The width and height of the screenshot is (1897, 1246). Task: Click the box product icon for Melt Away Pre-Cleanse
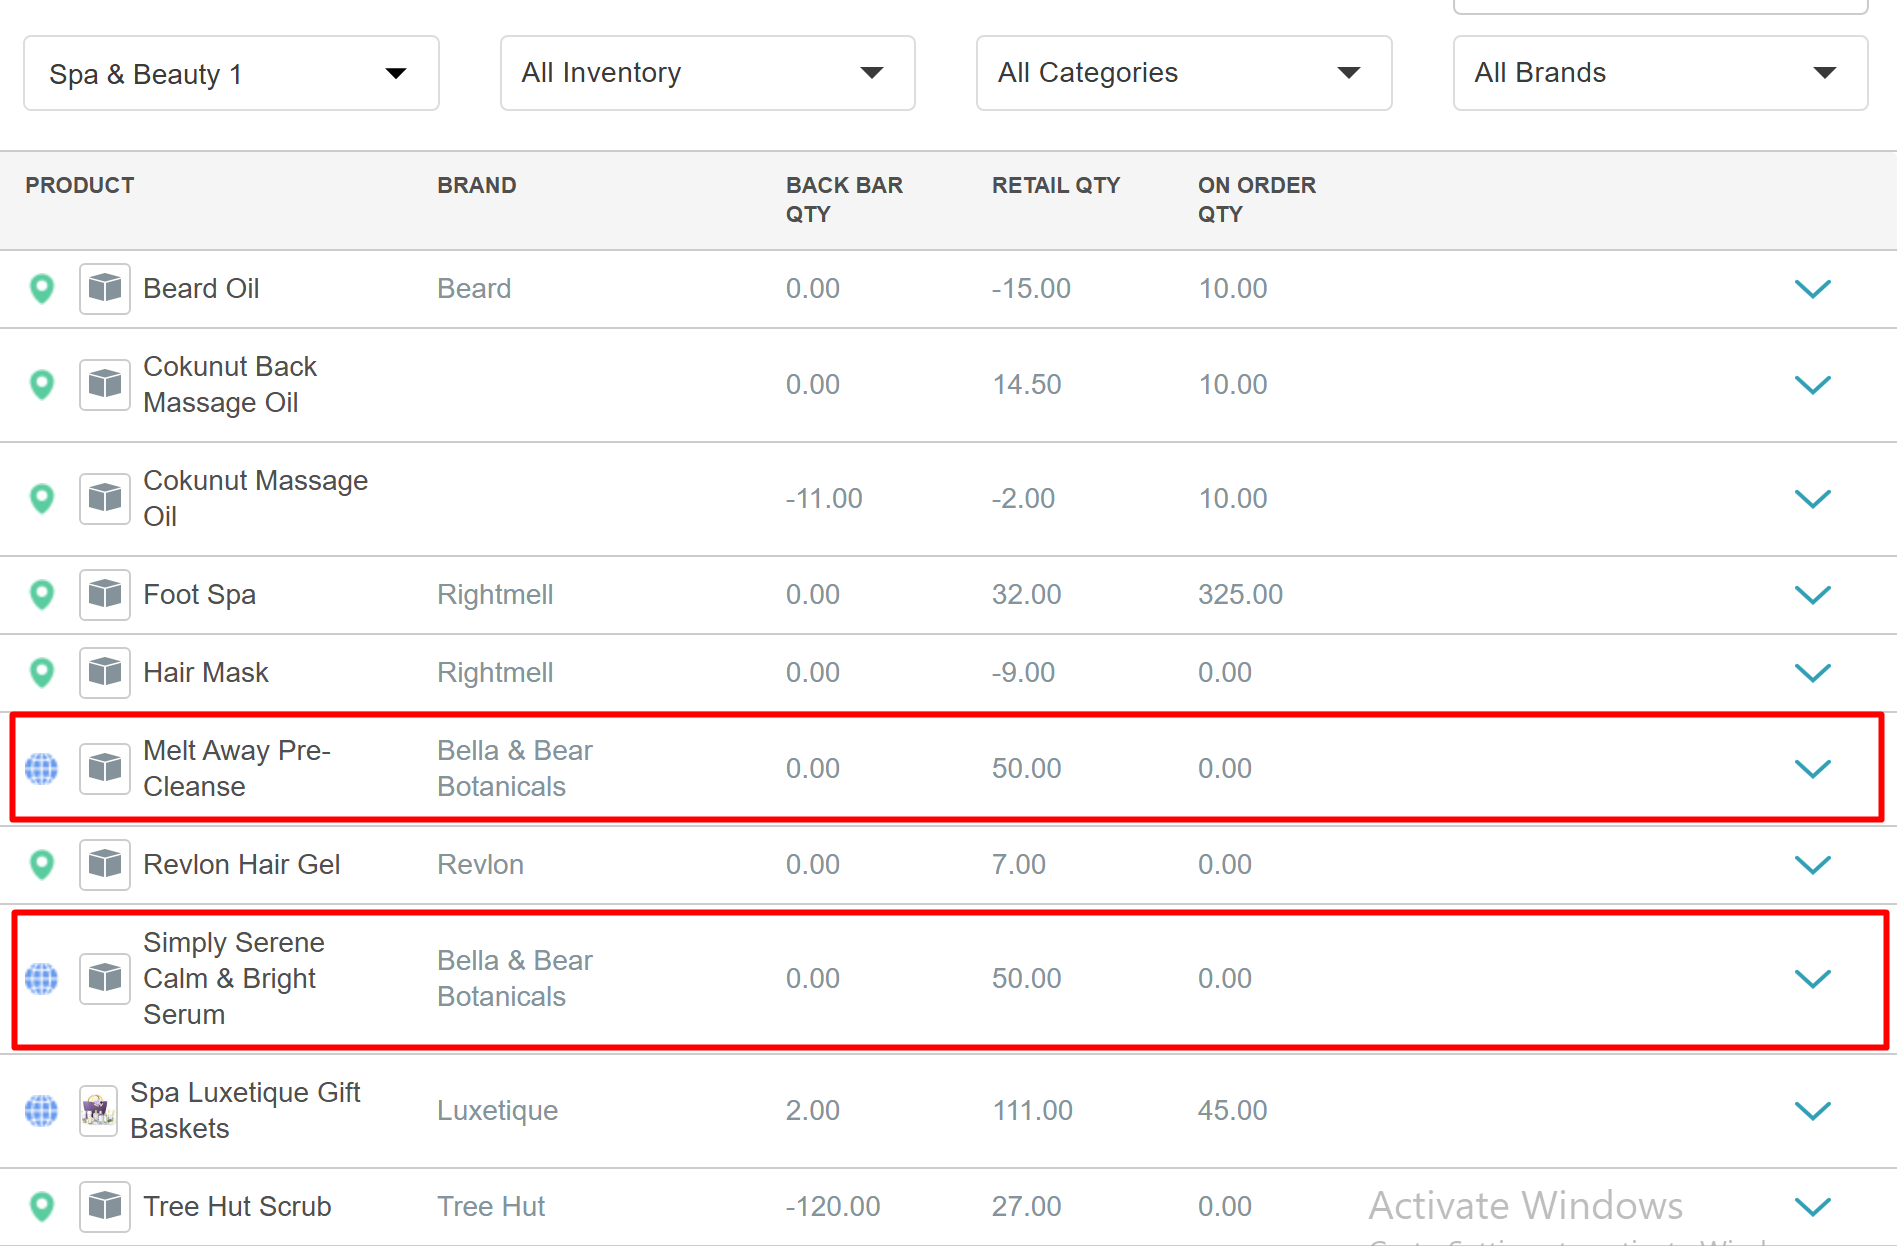click(105, 769)
